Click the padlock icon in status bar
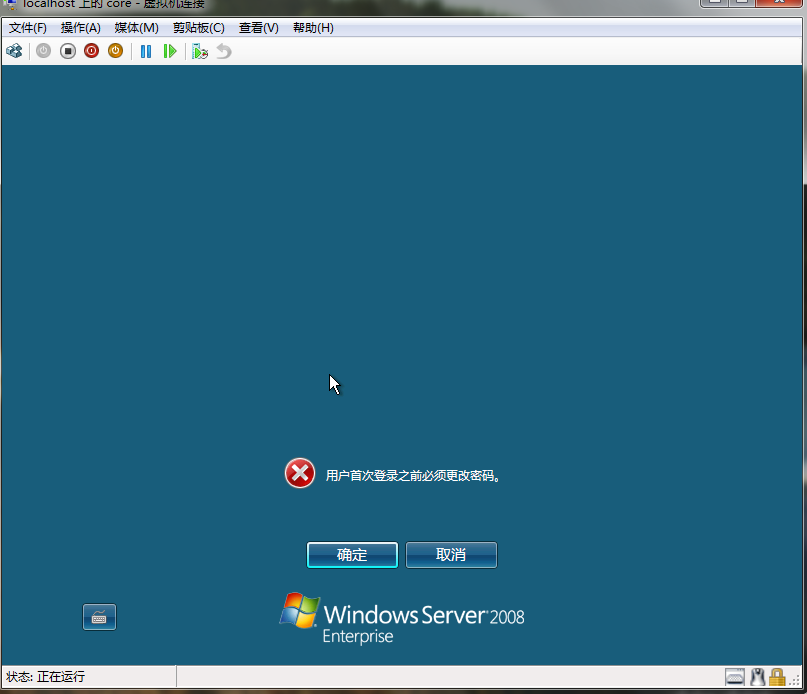Screen dimensions: 807x694 (777, 677)
